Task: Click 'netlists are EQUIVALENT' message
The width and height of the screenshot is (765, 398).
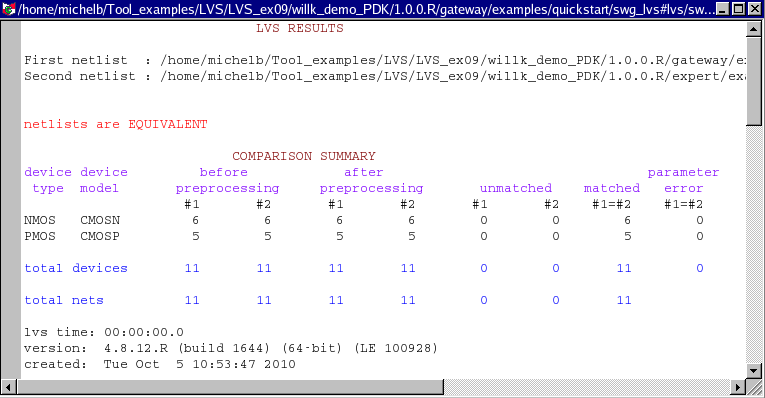Action: (116, 124)
